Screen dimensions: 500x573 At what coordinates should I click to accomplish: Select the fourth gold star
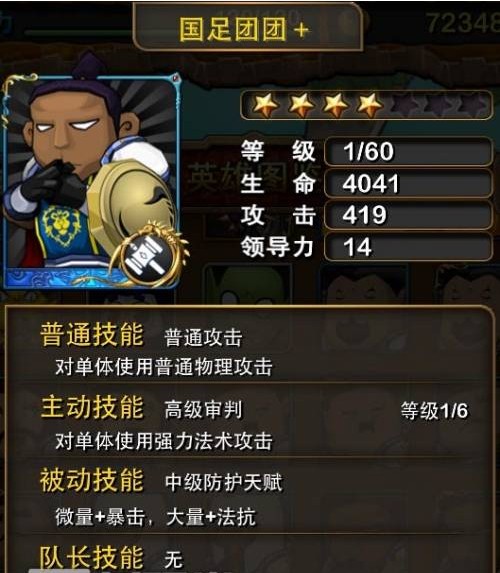point(369,105)
